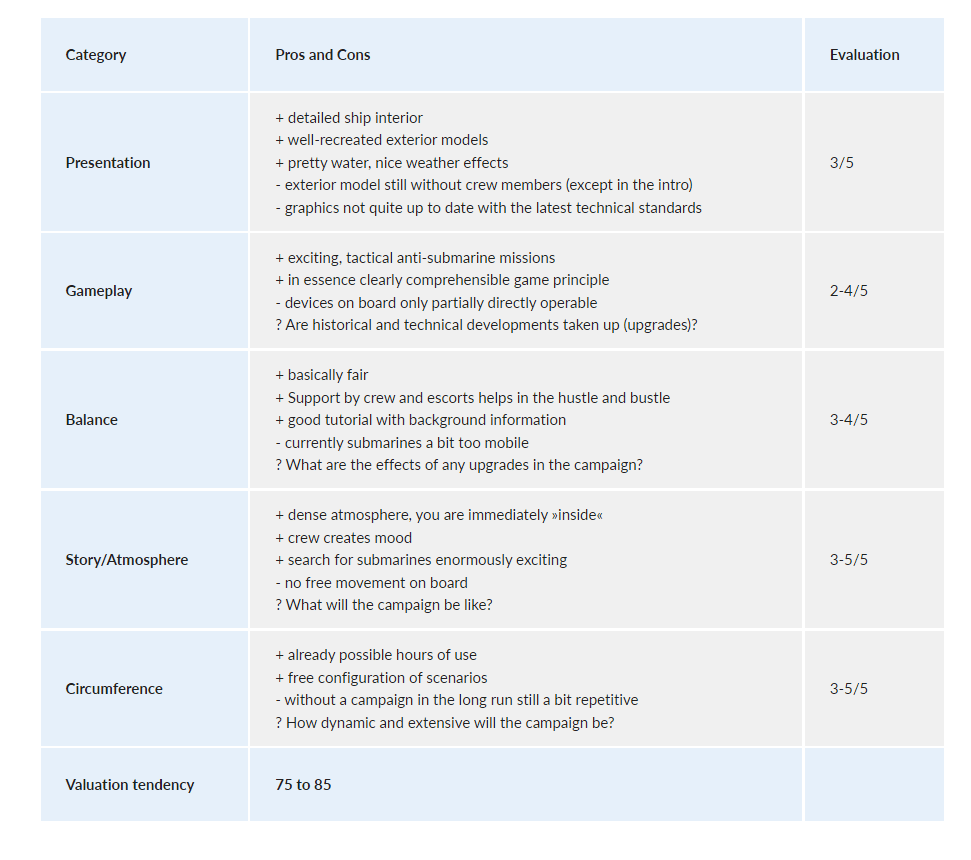Click the Story/Atmosphere row label

tap(127, 560)
